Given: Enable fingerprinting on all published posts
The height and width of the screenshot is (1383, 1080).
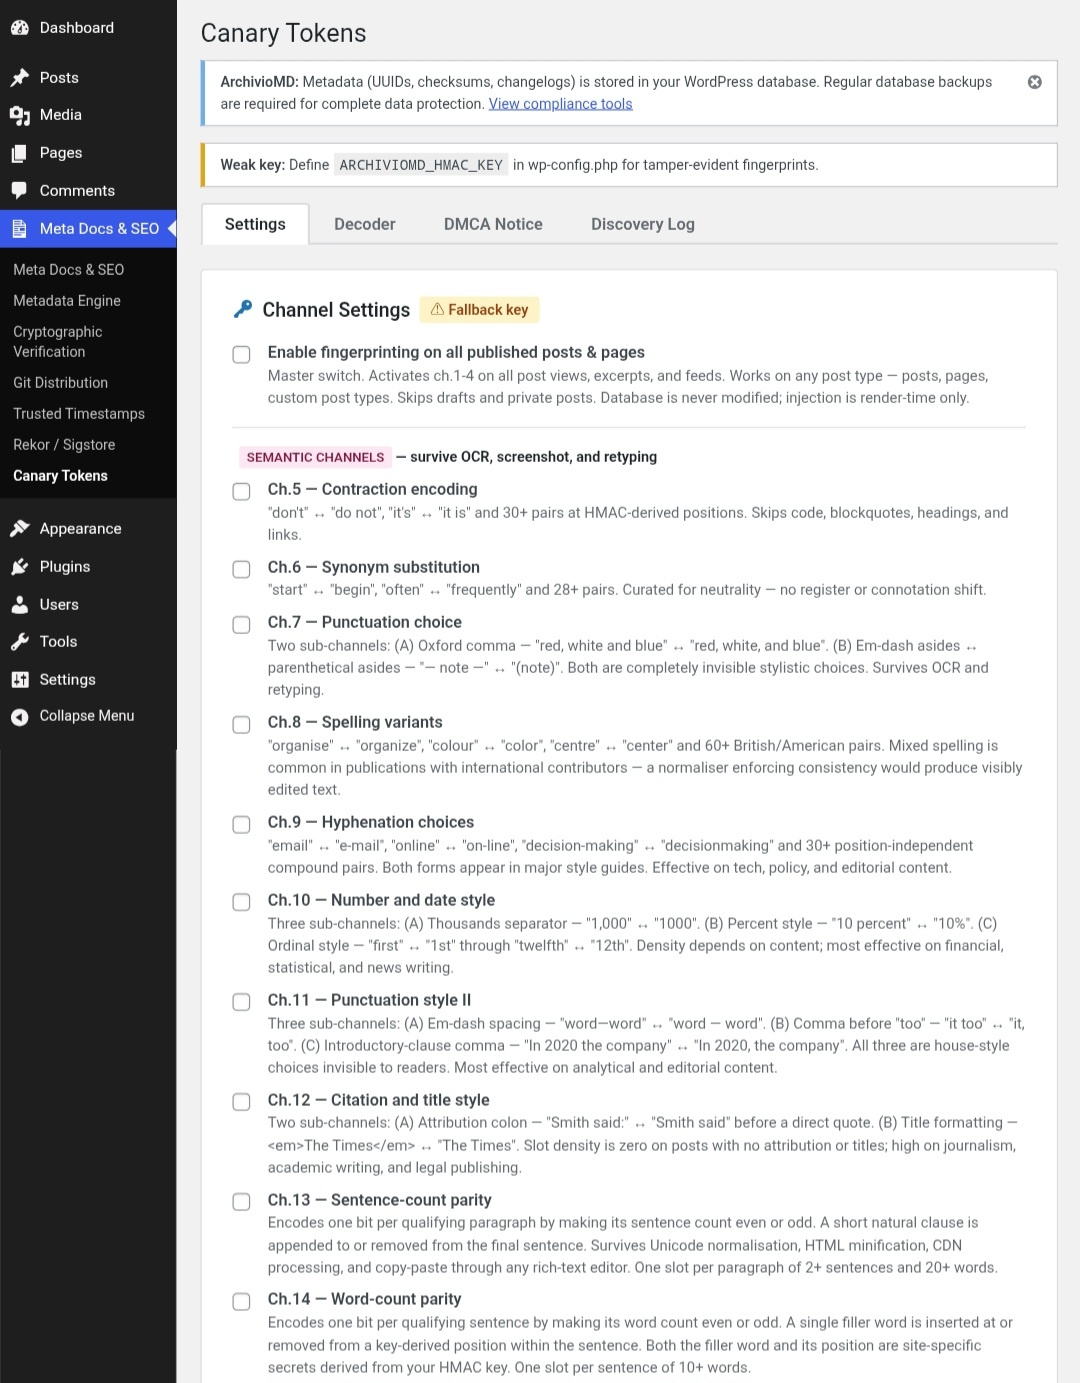Looking at the screenshot, I should [x=241, y=354].
